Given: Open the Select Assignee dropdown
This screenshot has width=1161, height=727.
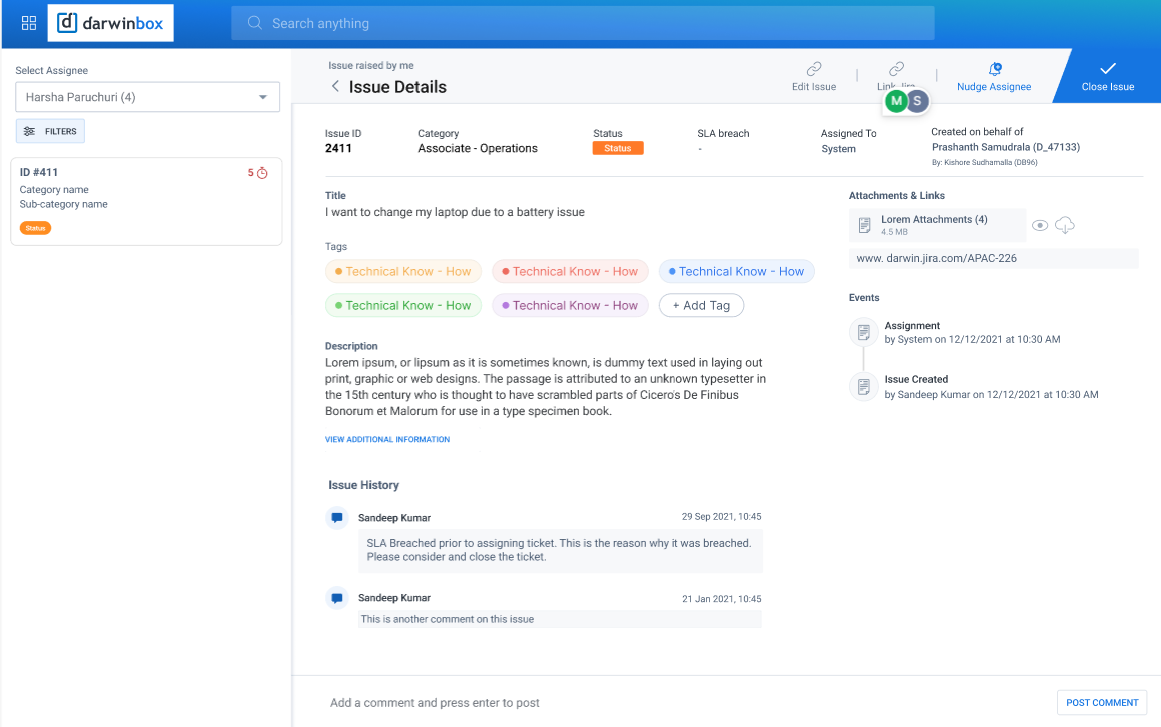Looking at the screenshot, I should tap(146, 97).
